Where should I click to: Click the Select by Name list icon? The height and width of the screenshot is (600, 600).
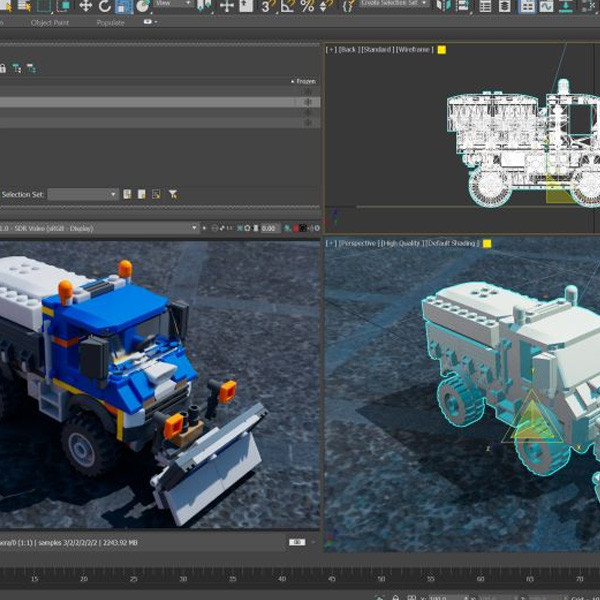[x=24, y=6]
